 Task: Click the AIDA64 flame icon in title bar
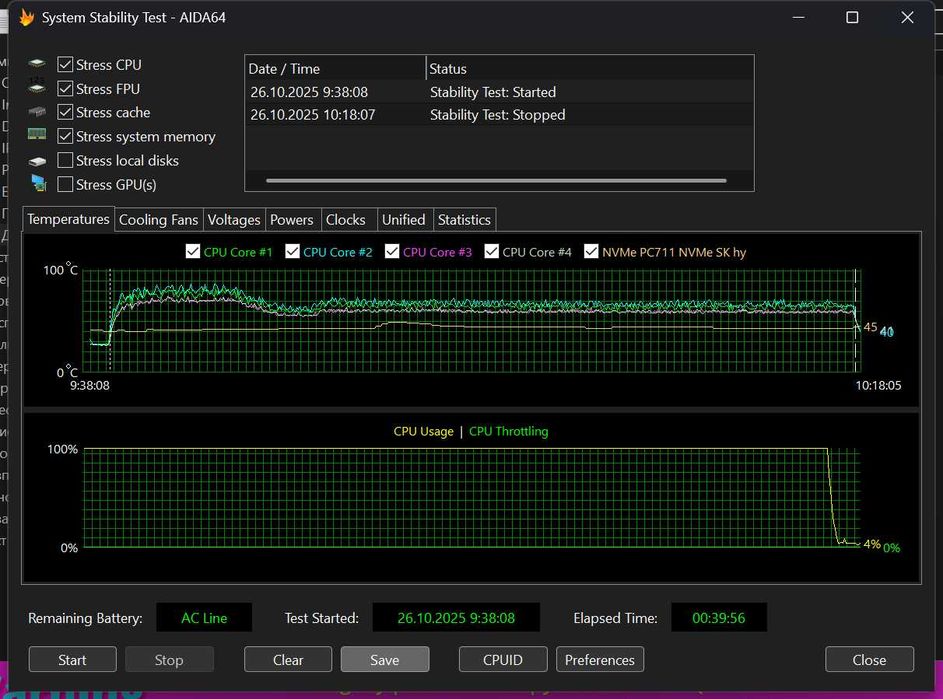click(26, 17)
